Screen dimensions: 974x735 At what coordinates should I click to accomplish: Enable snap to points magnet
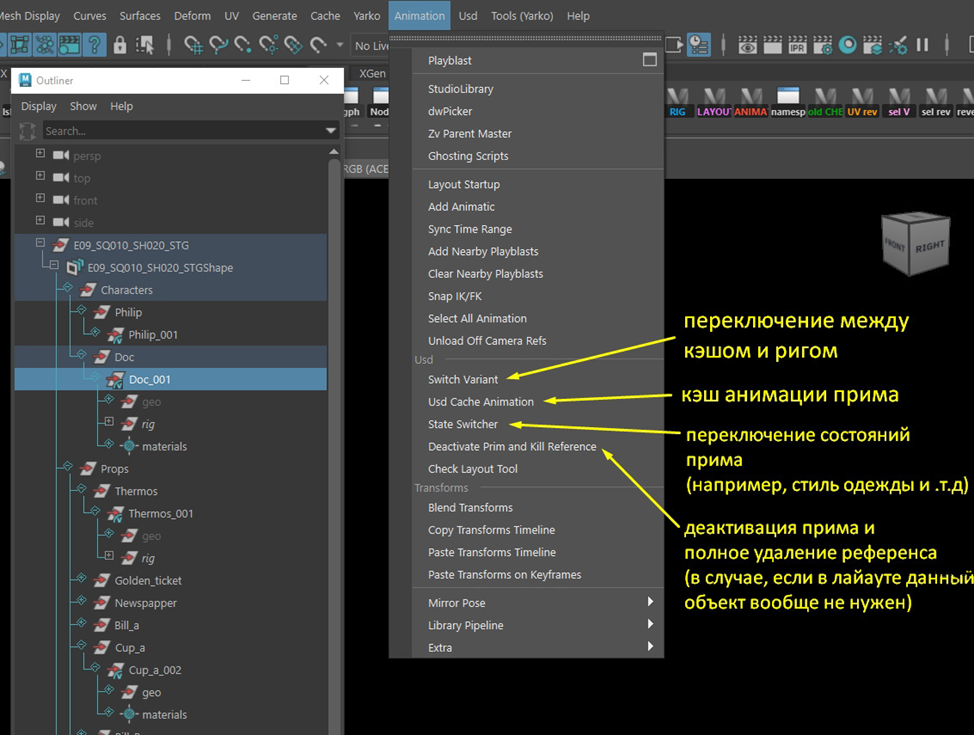[x=243, y=45]
